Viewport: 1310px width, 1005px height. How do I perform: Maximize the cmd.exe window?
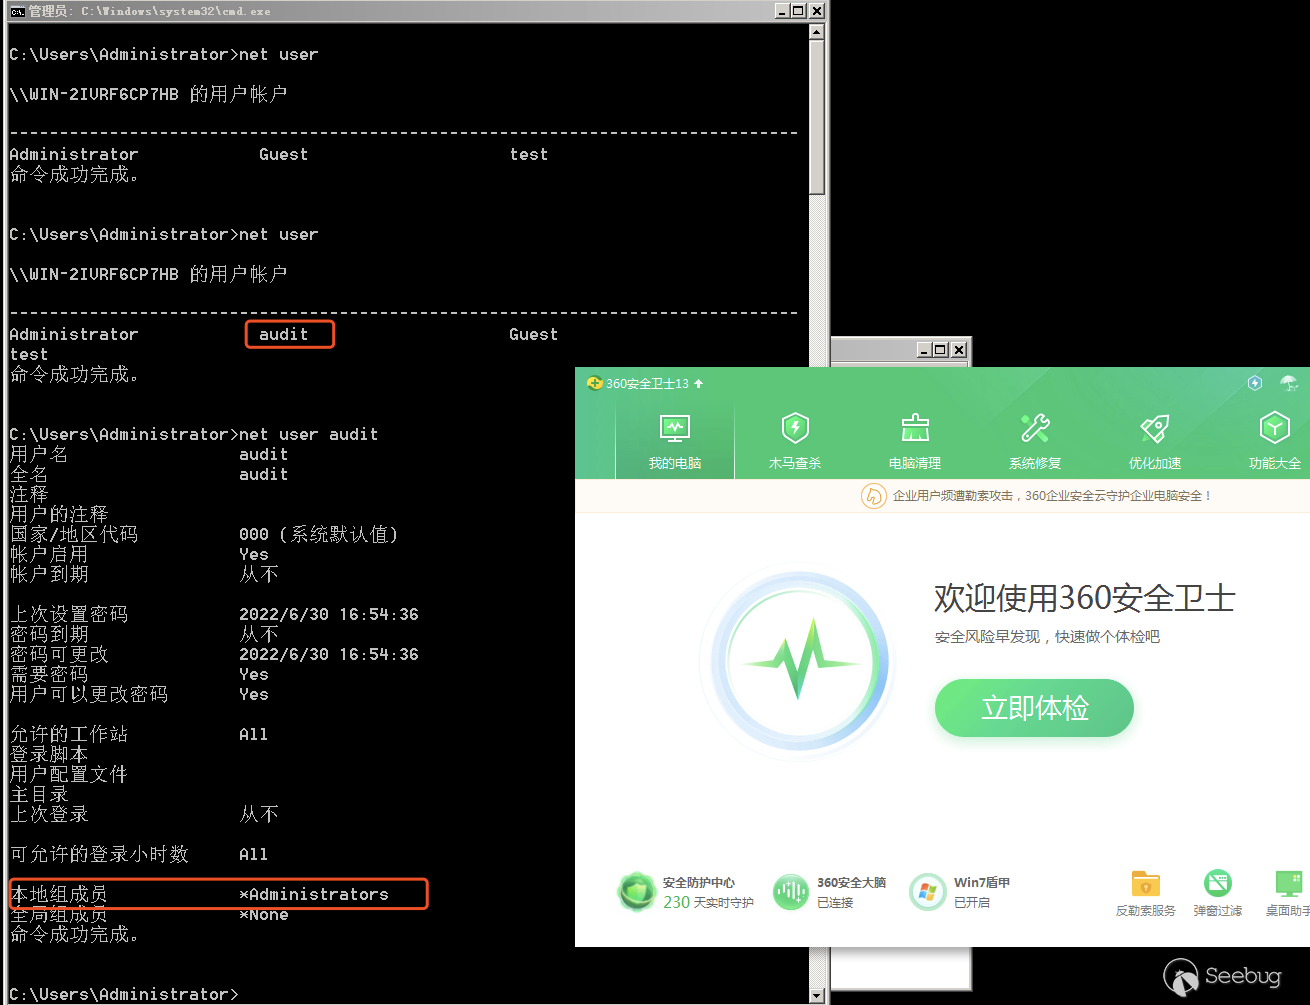[x=798, y=11]
